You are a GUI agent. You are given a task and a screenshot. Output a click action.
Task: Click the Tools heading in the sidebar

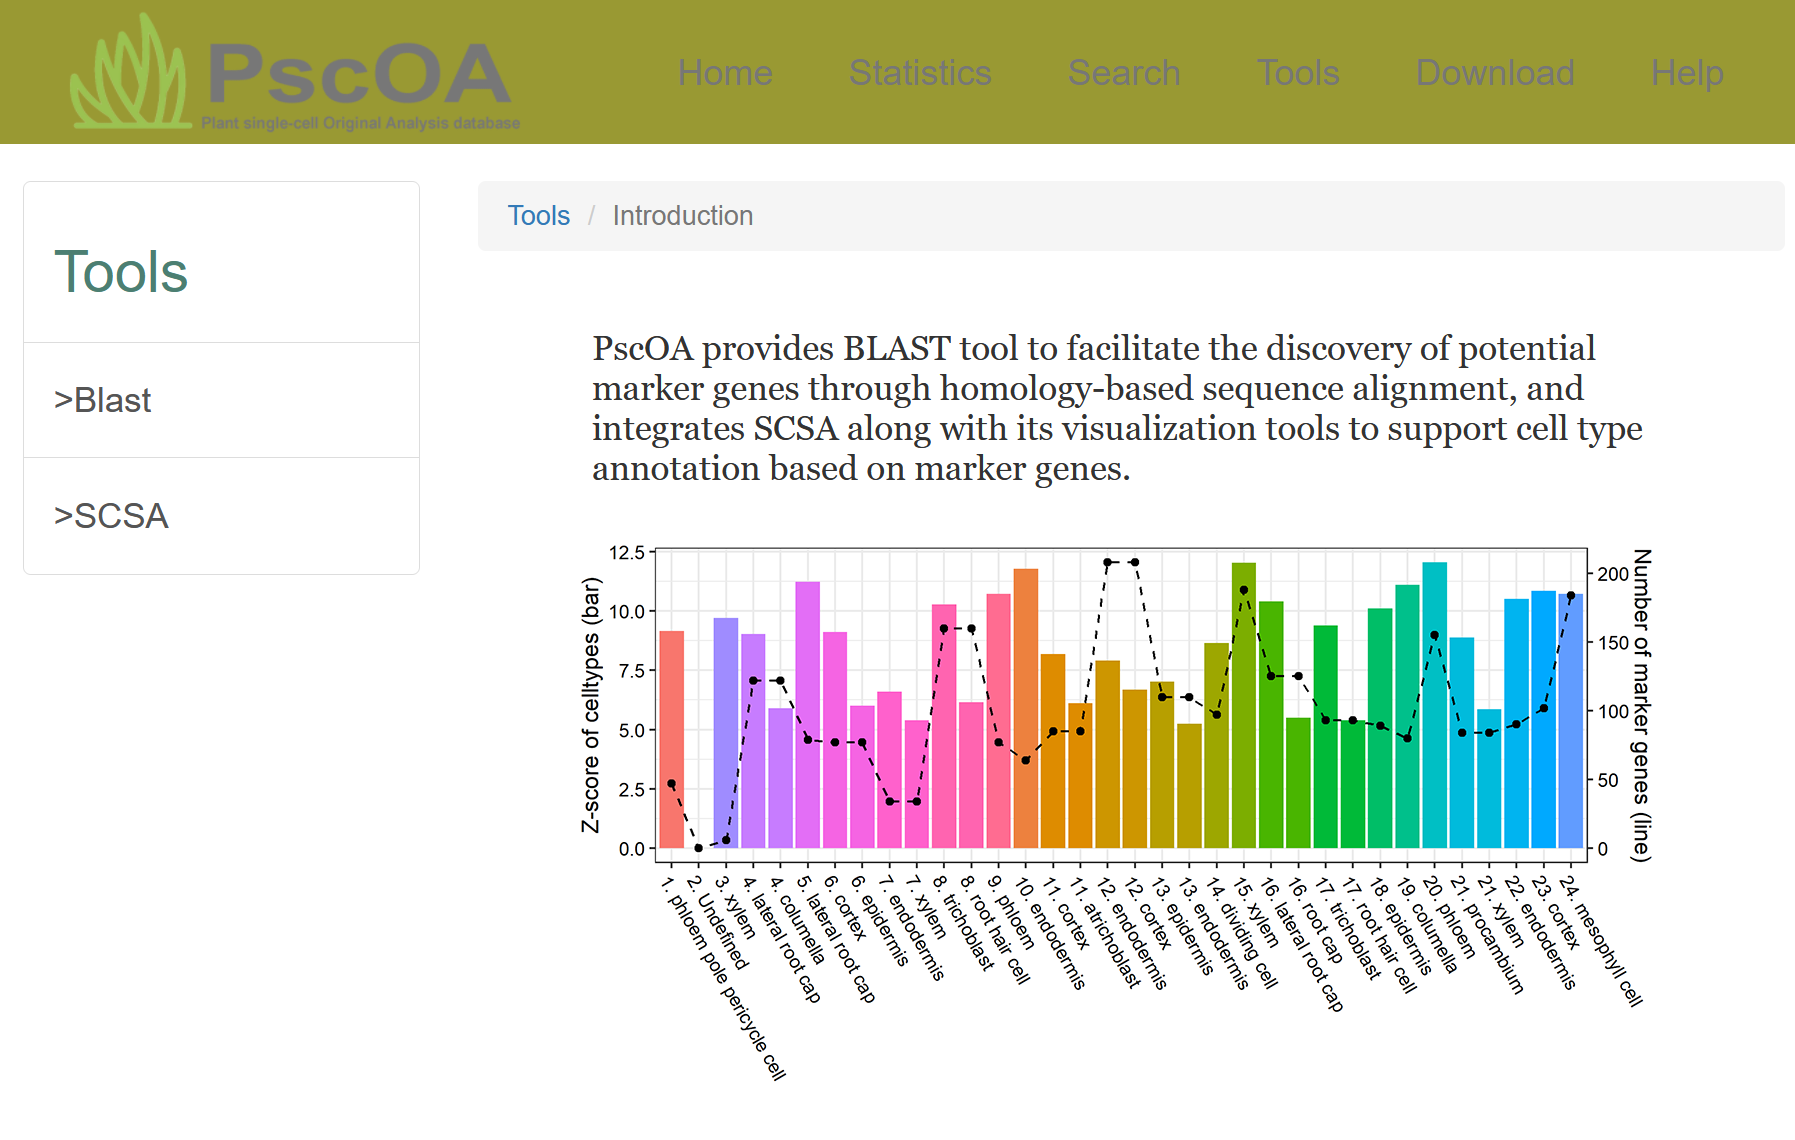tap(121, 272)
